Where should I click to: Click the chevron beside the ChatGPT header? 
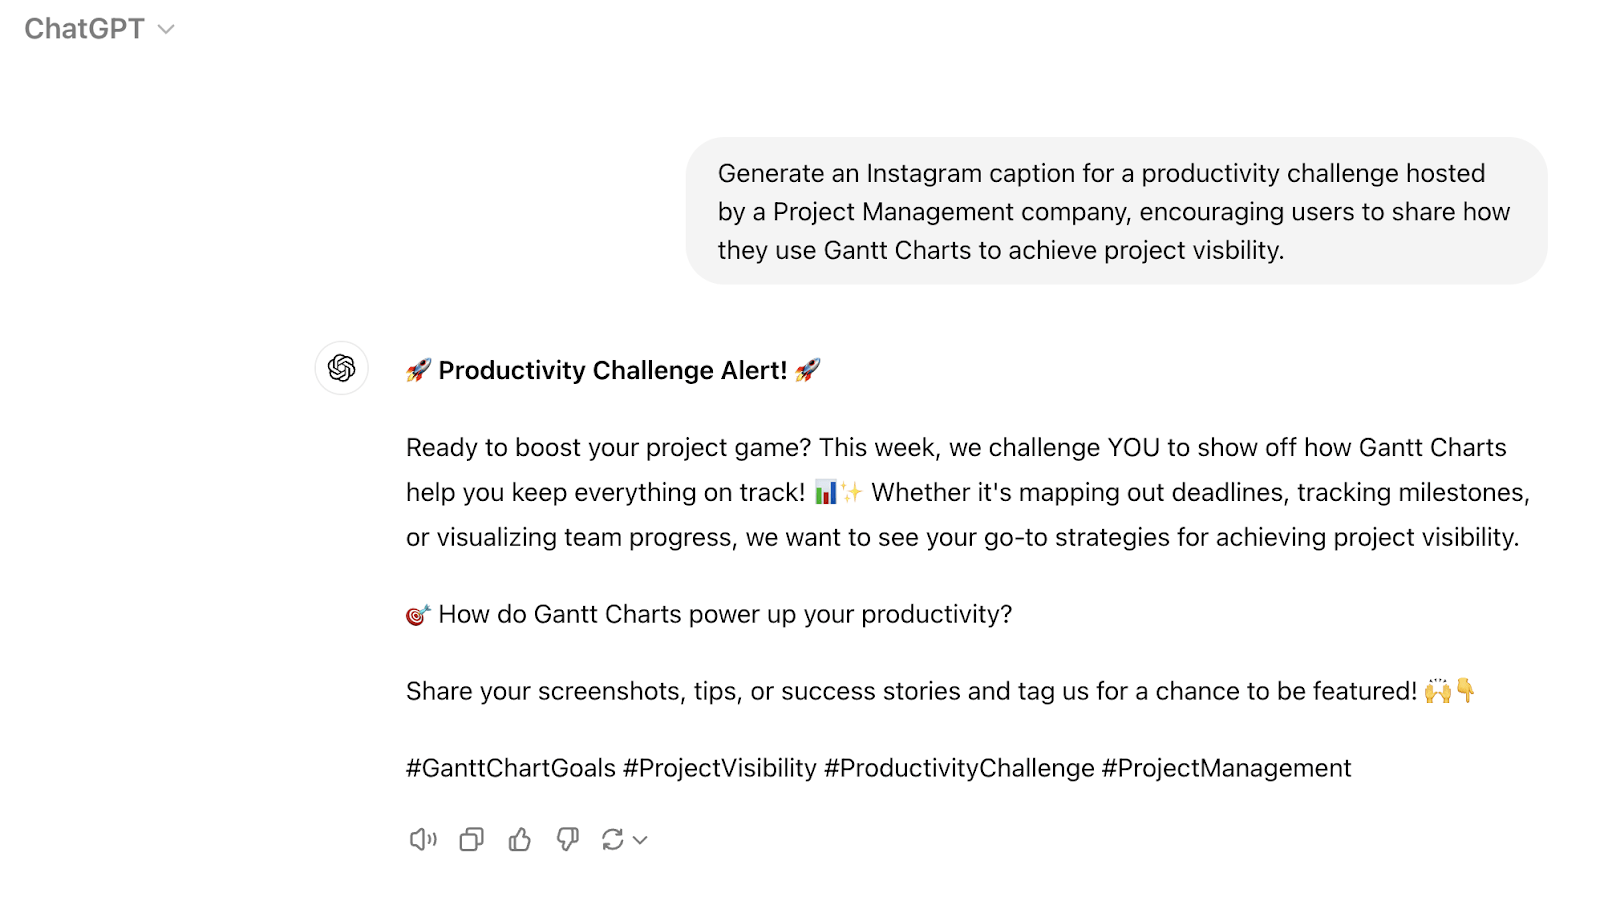tap(165, 29)
